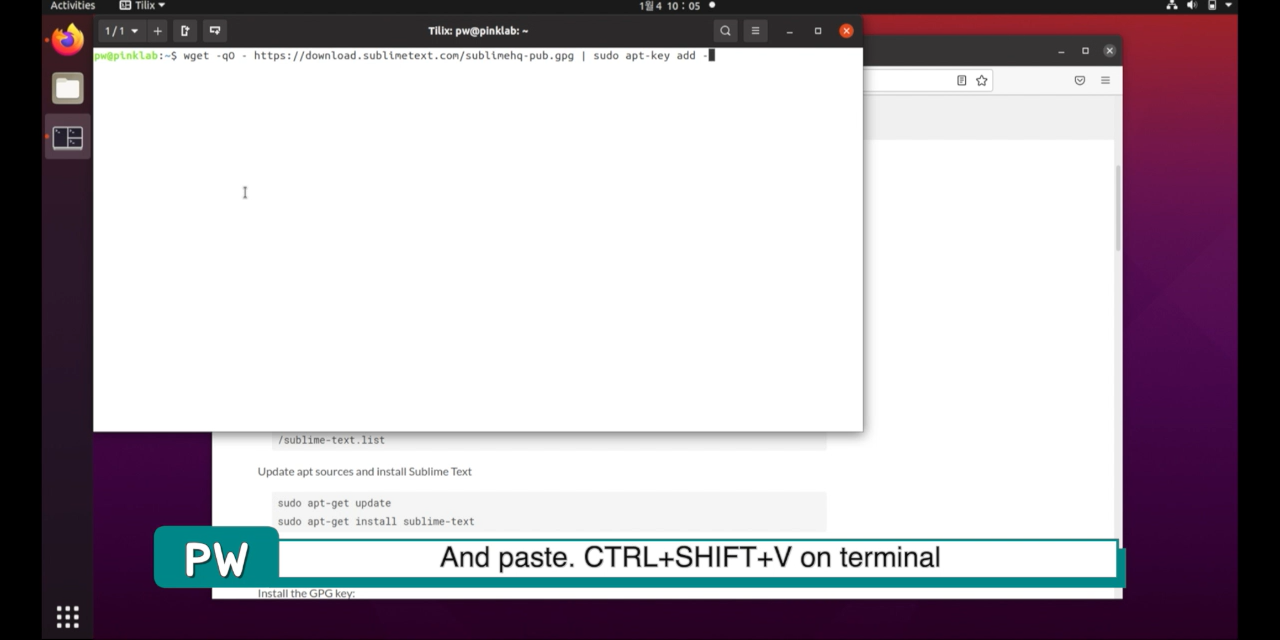Screen dimensions: 1280x640
Task: Click 'sudo apt-get install sublime-text' code line
Action: (x=376, y=521)
